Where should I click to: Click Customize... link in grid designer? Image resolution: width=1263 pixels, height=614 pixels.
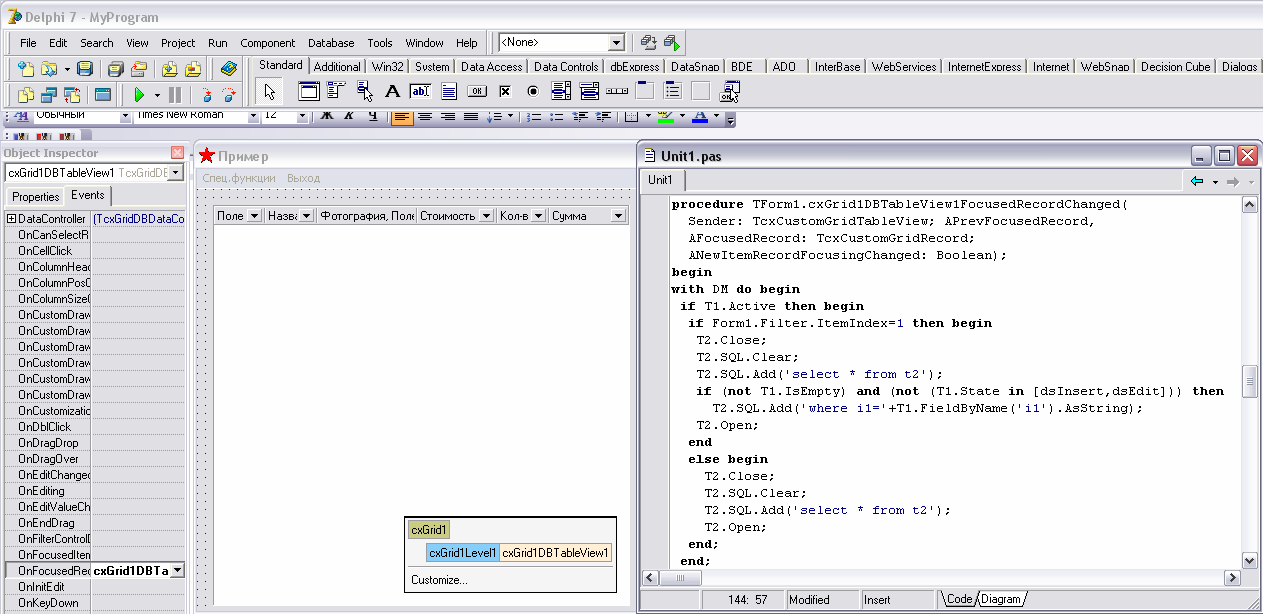point(439,580)
